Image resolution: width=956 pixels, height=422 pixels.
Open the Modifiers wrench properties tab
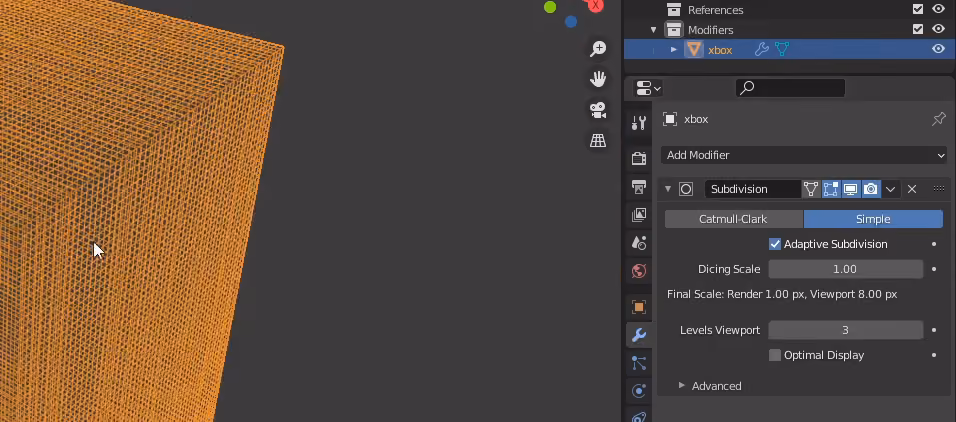639,335
